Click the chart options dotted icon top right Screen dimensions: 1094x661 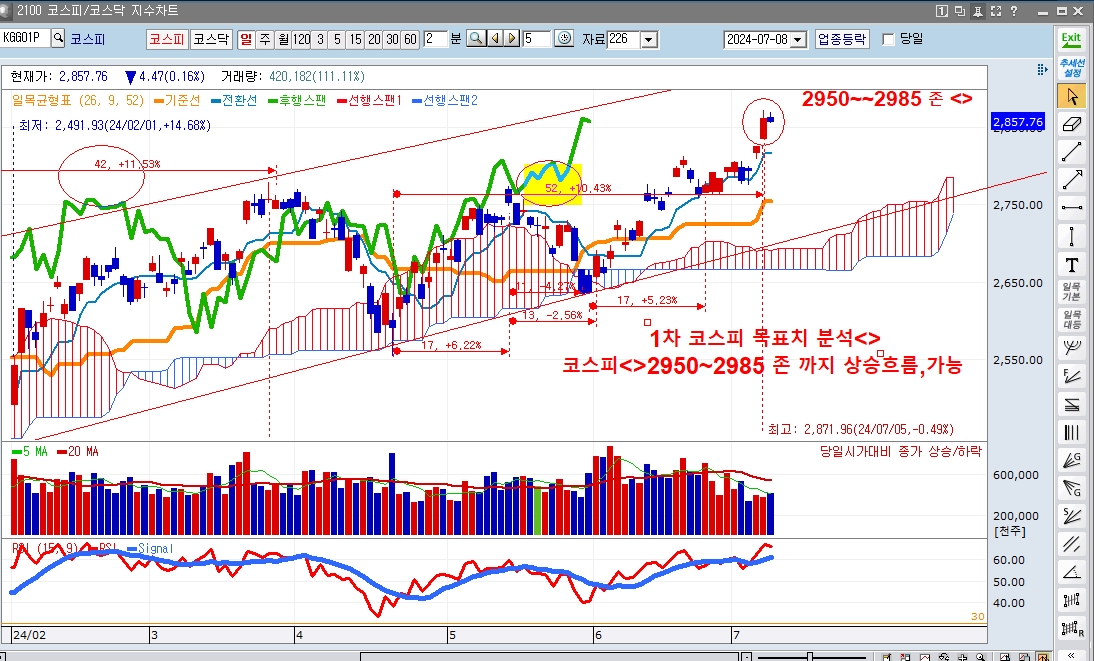[x=1042, y=69]
